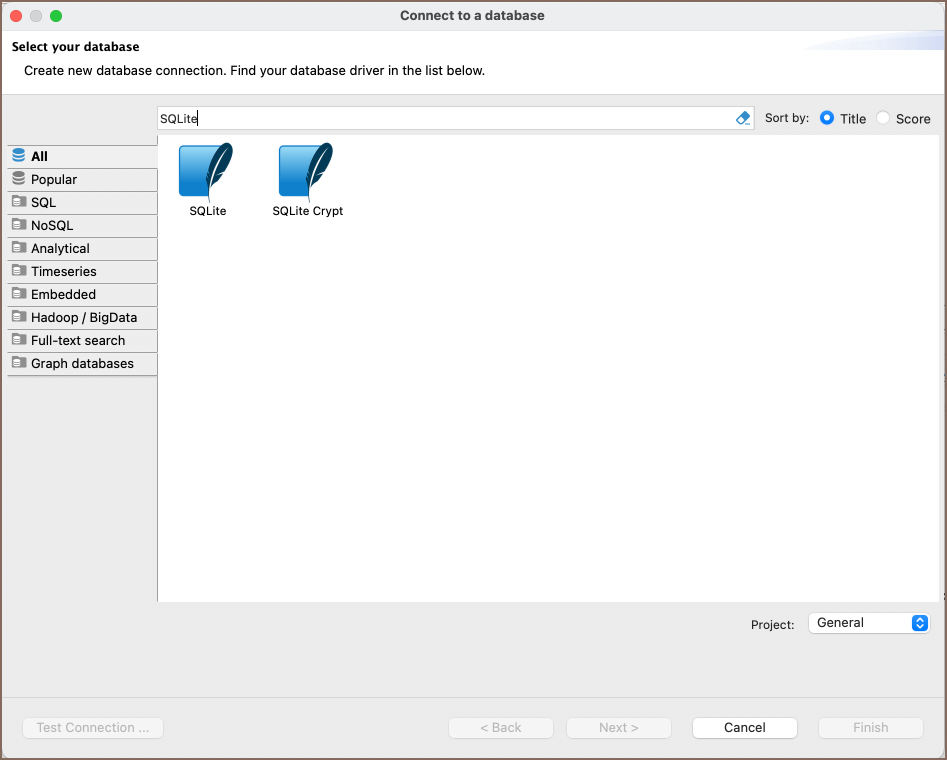Clear the search field with eraser icon
947x760 pixels.
(743, 118)
